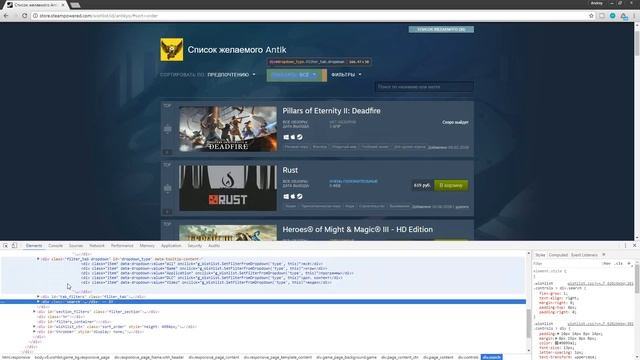The image size is (640, 360).
Task: Grab the drag handle of Rust row
Action: coord(168,188)
